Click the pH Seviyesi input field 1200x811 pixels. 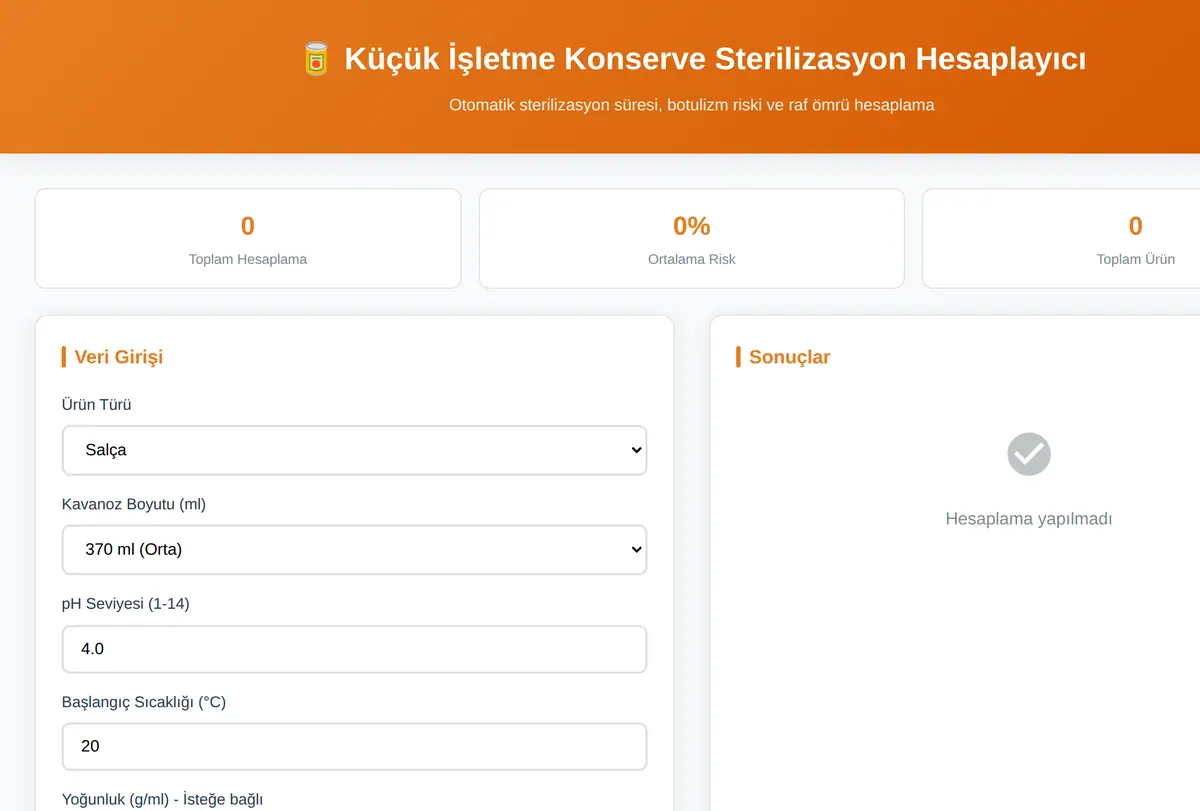coord(354,649)
